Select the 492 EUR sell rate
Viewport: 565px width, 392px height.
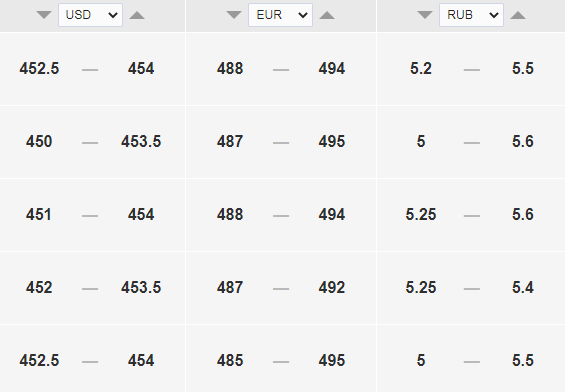(x=332, y=288)
